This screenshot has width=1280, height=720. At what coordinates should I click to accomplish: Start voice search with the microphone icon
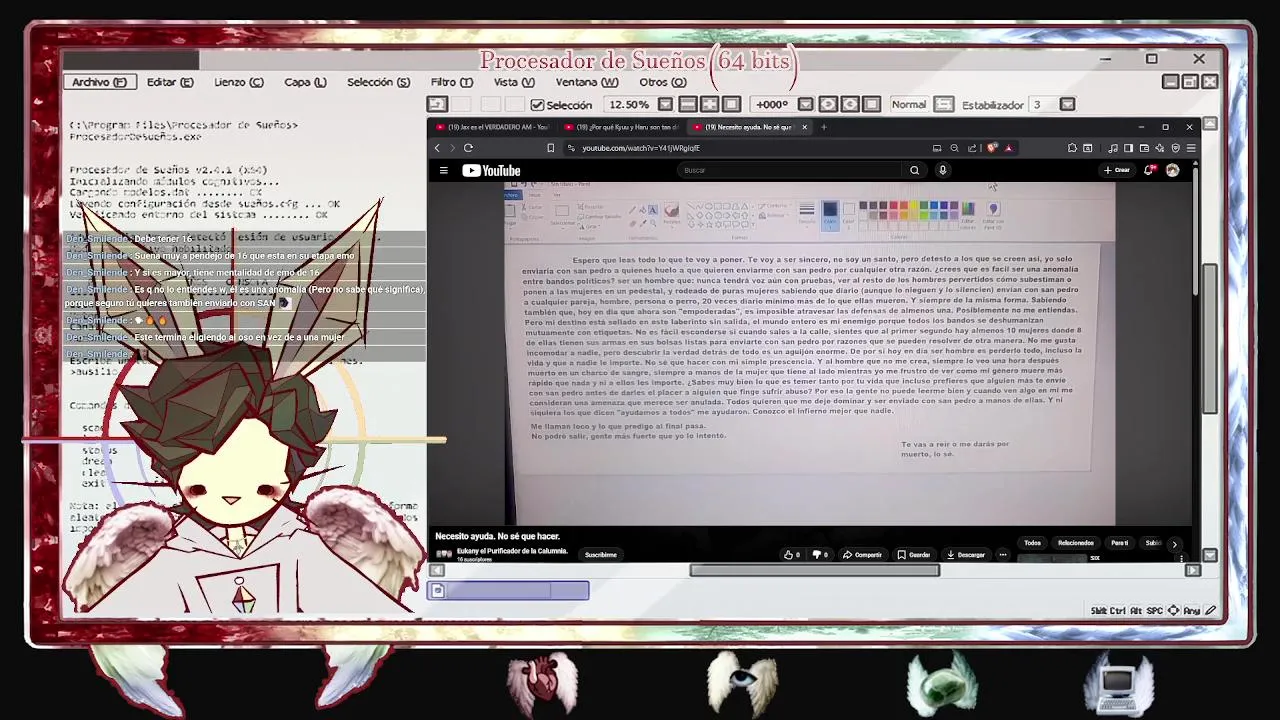click(942, 170)
